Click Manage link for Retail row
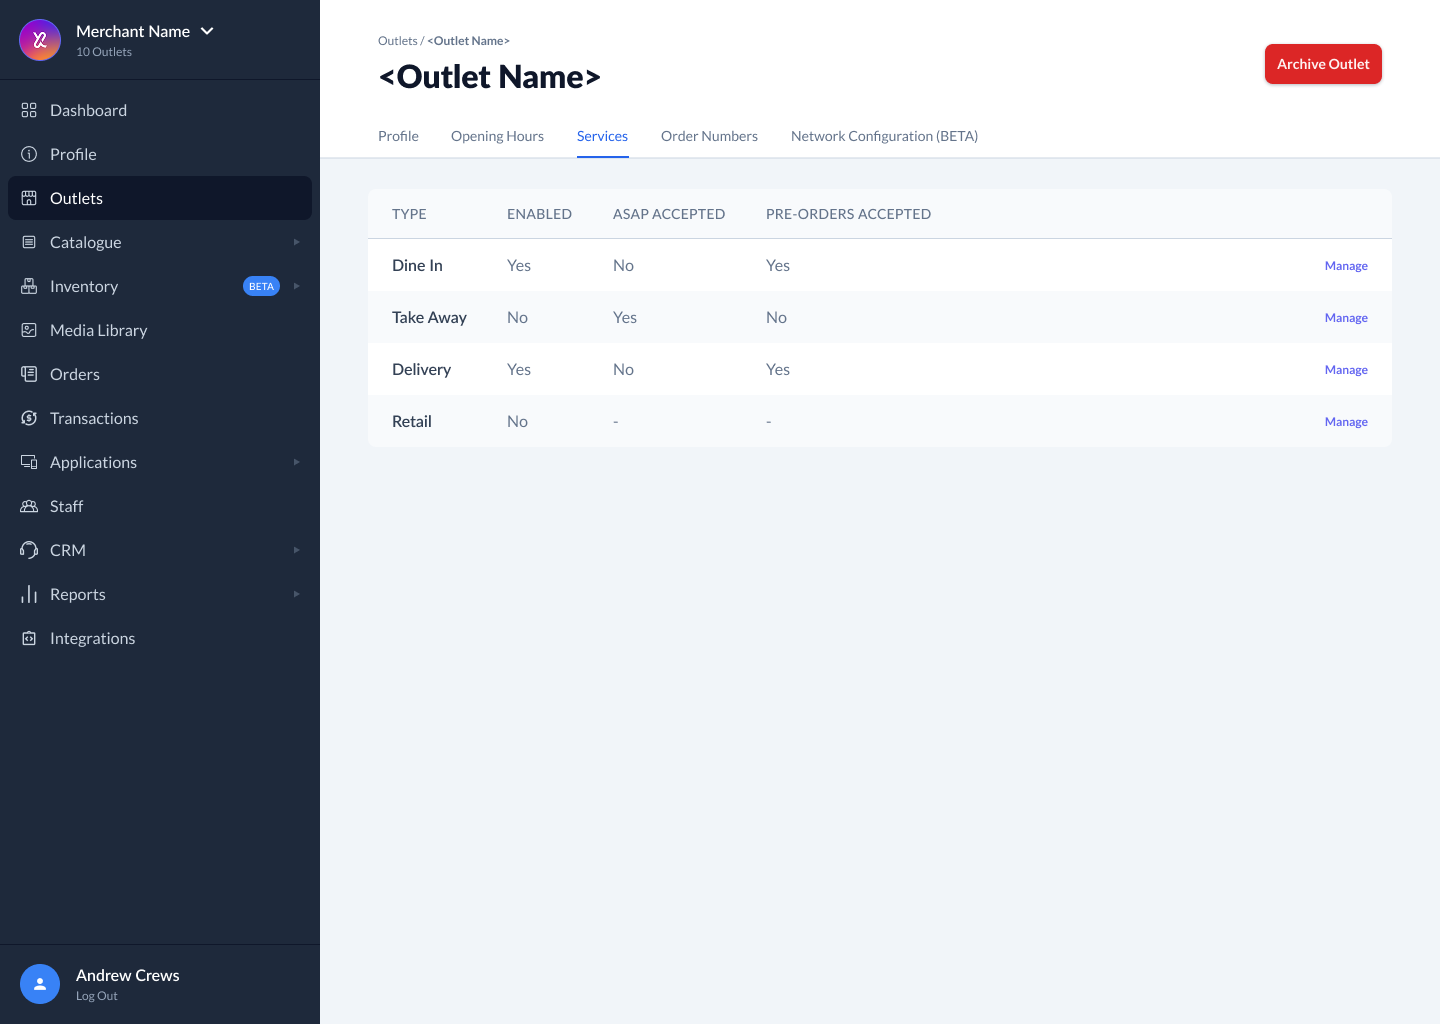This screenshot has width=1440, height=1024. tap(1345, 422)
